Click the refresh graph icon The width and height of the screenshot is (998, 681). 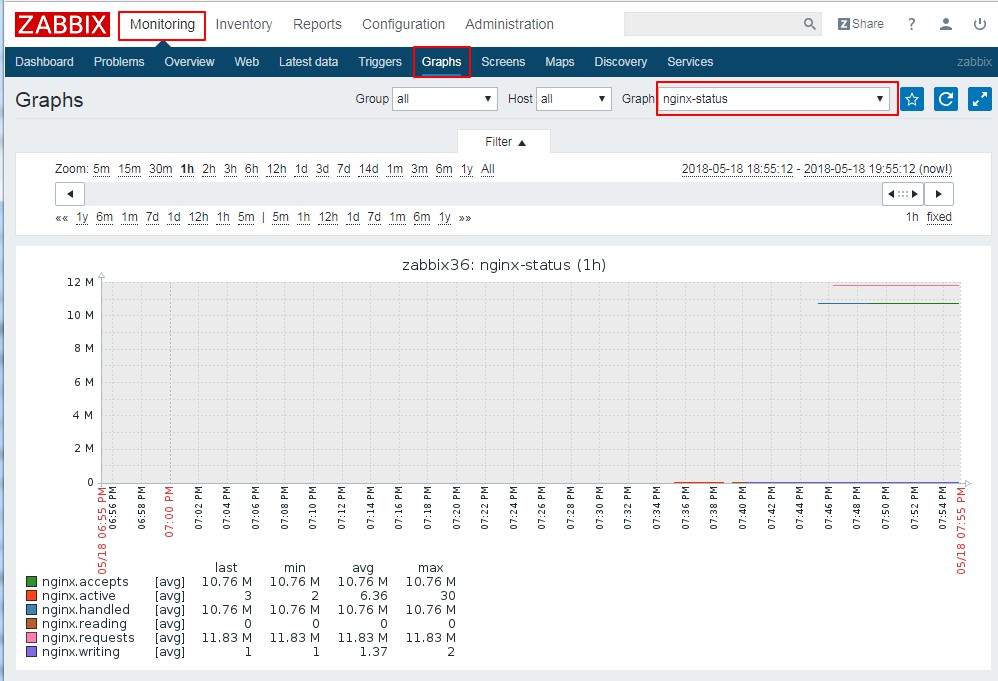click(945, 99)
